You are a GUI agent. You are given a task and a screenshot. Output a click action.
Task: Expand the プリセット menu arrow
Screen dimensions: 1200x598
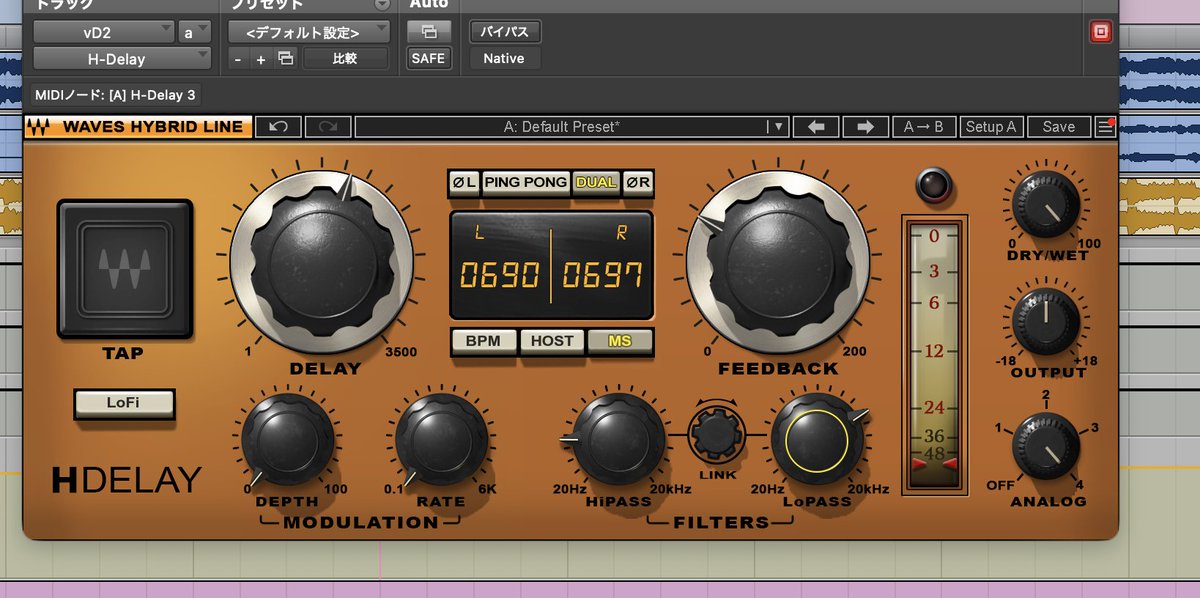coord(381,5)
